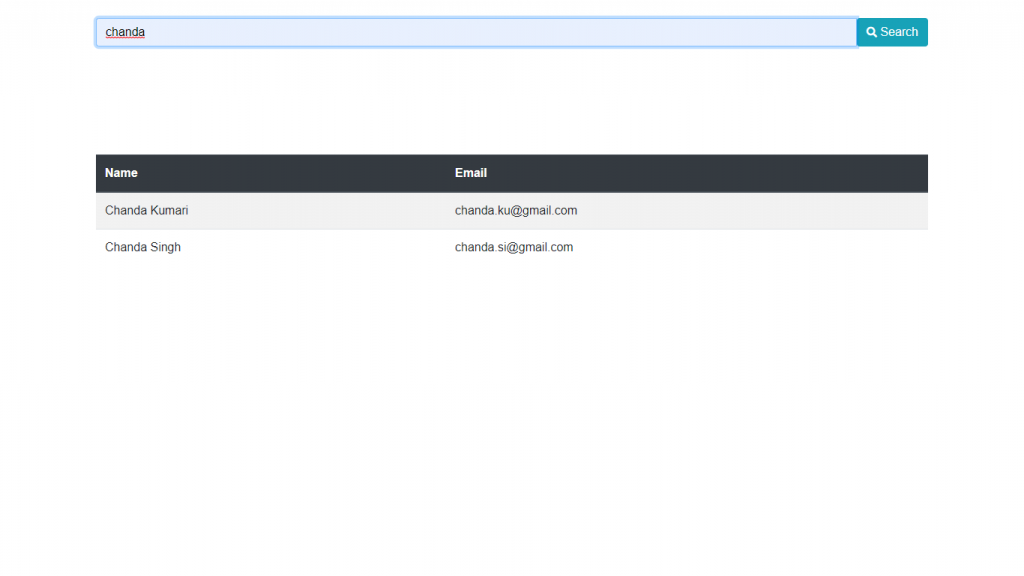This screenshot has height=576, width=1024.
Task: Select the Chanda Kumari name cell
Action: (x=147, y=211)
